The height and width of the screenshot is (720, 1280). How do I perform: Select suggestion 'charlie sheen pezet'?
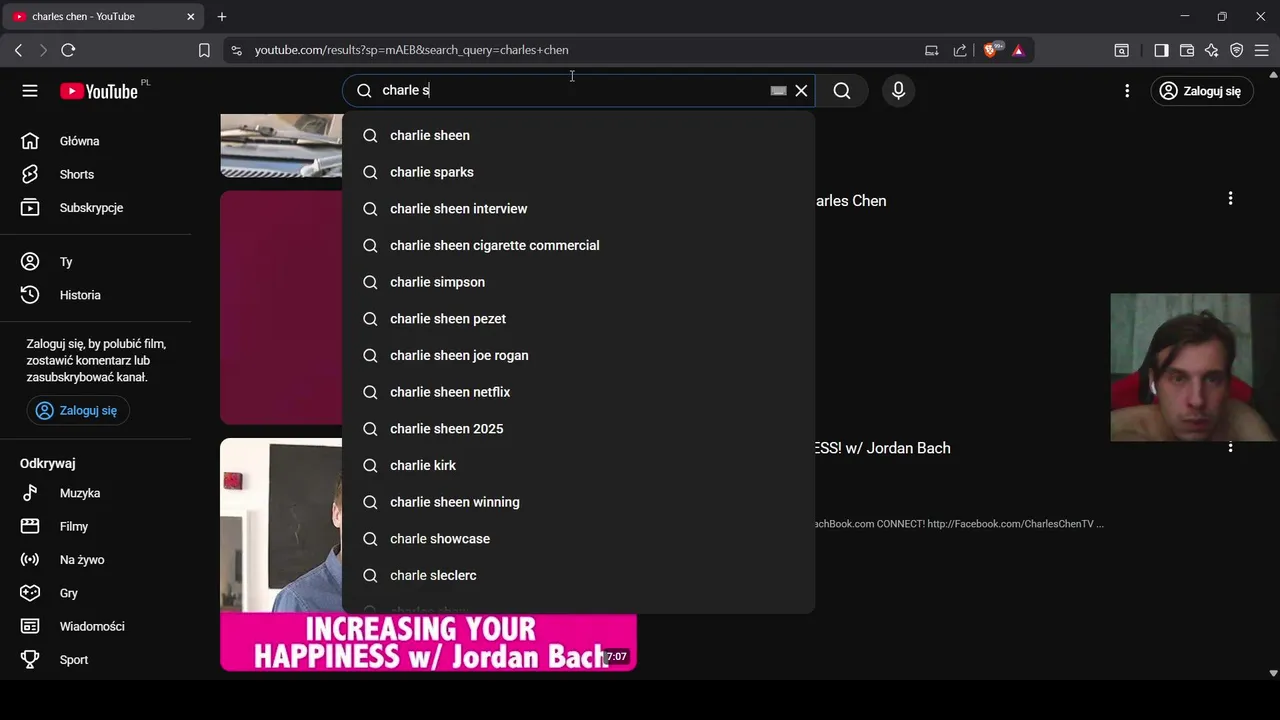click(578, 319)
